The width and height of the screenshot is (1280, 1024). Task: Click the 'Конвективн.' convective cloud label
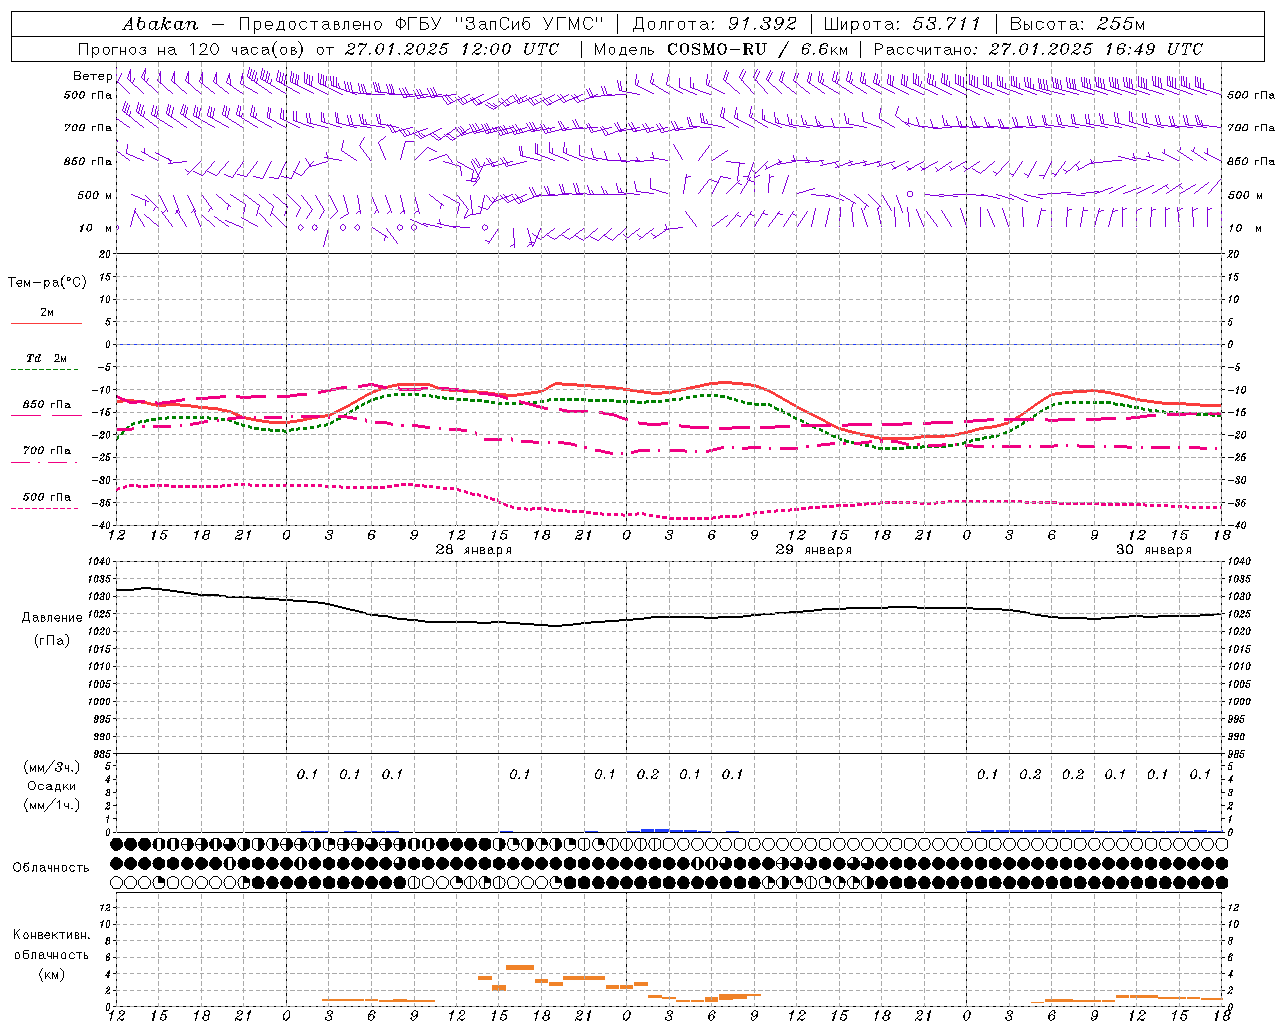(51, 935)
